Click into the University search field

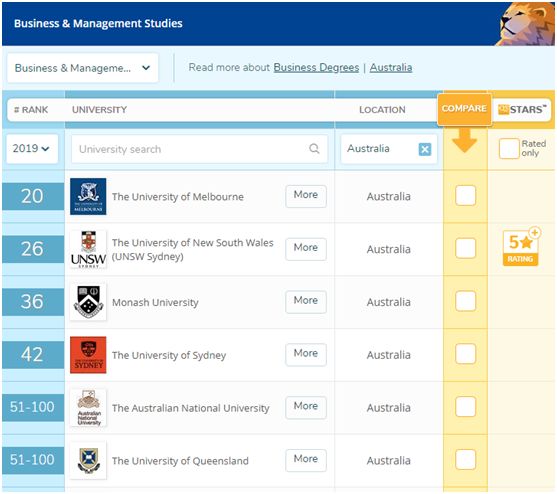click(199, 149)
